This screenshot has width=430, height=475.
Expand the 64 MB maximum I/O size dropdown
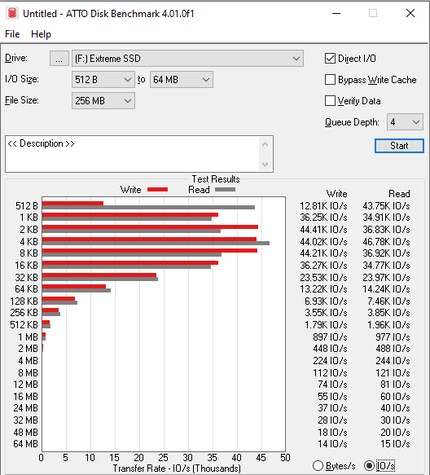click(x=181, y=80)
